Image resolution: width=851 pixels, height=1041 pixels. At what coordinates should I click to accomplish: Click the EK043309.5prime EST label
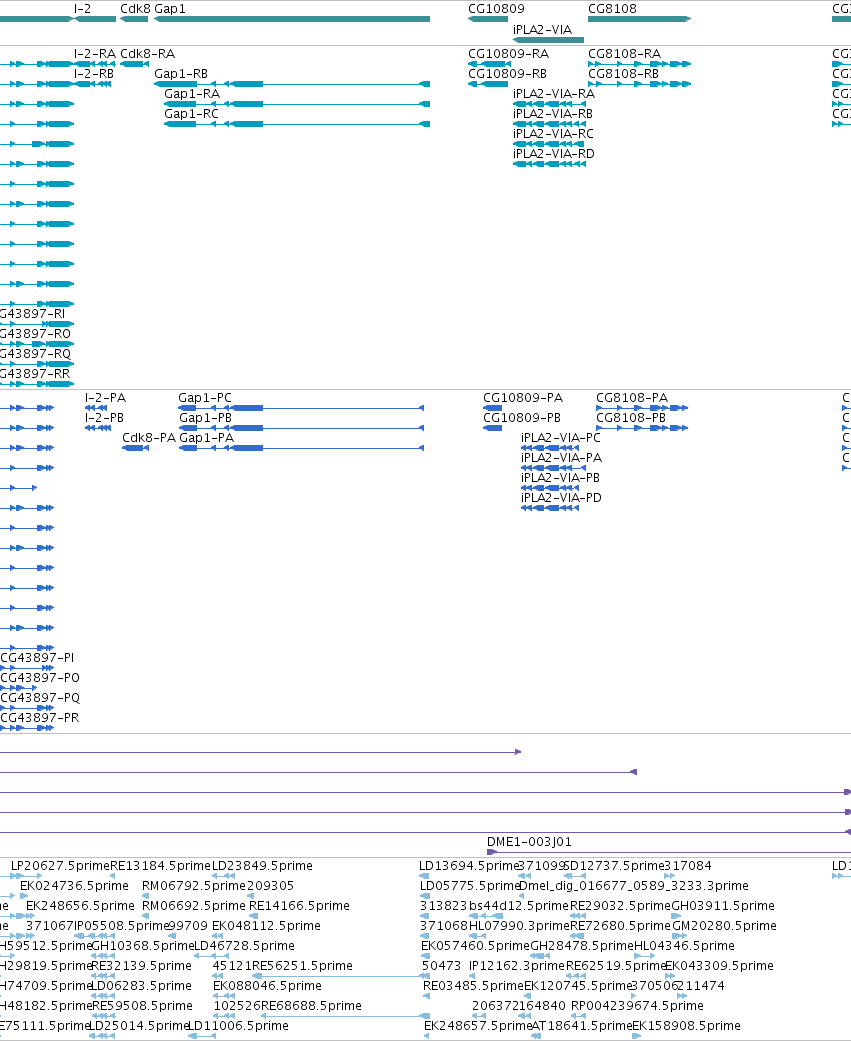tap(720, 965)
